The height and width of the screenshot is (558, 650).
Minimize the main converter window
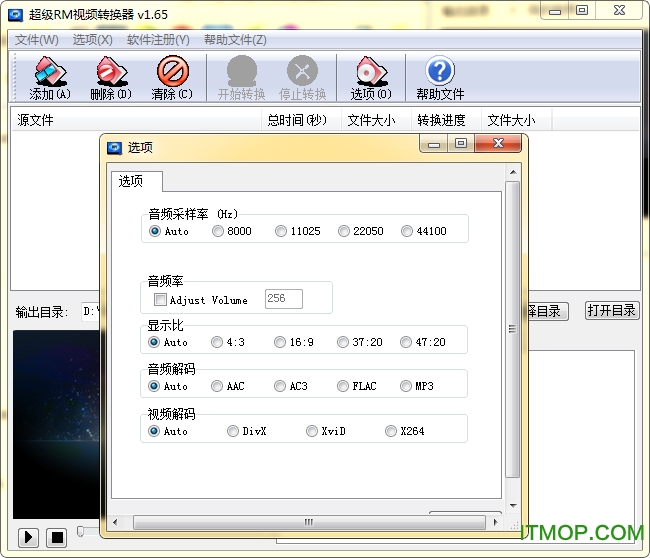point(555,11)
